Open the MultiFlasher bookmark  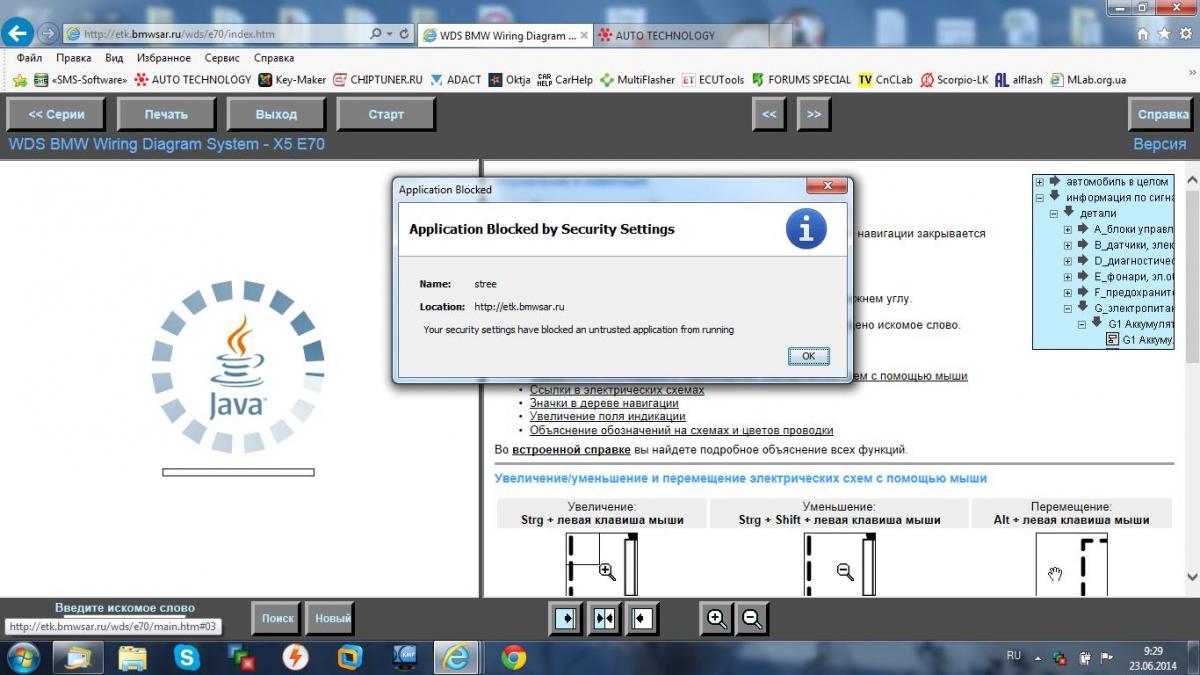pos(637,80)
